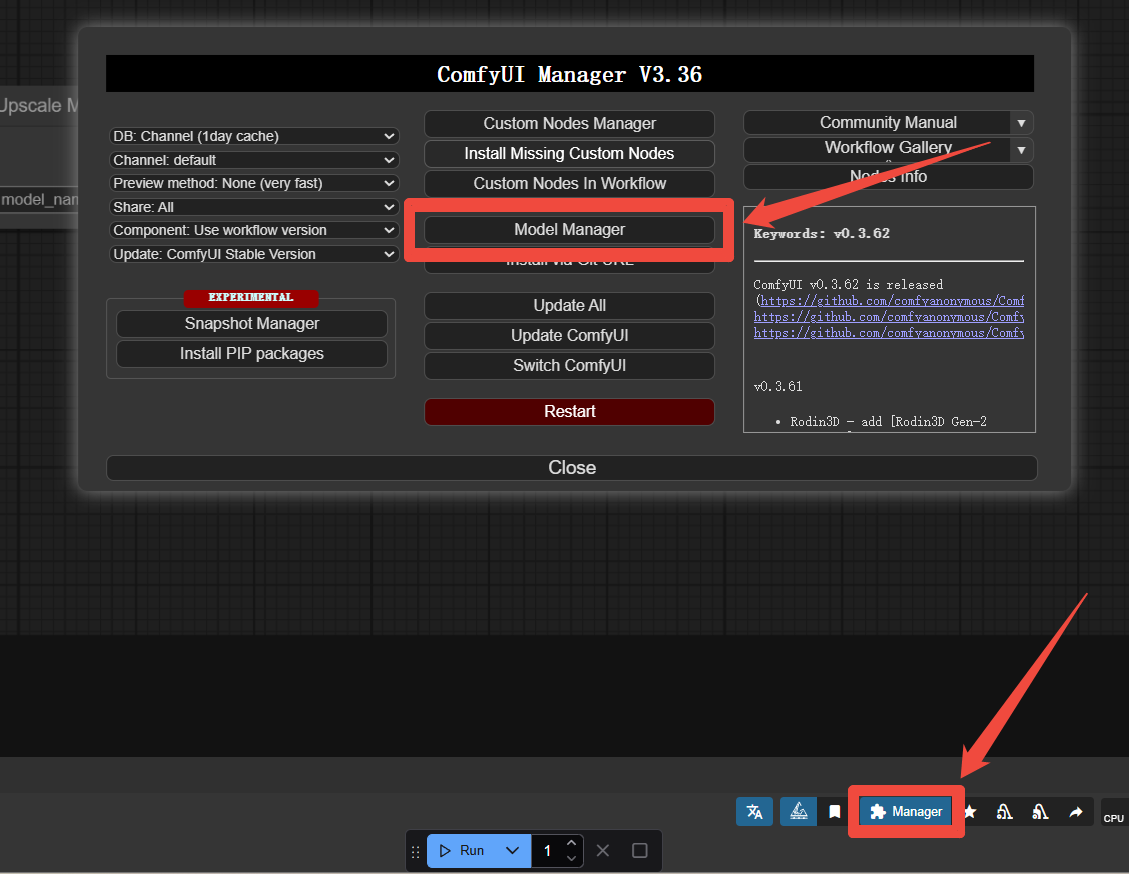This screenshot has height=874, width=1129.
Task: Click the star icon beside Manager
Action: (x=969, y=812)
